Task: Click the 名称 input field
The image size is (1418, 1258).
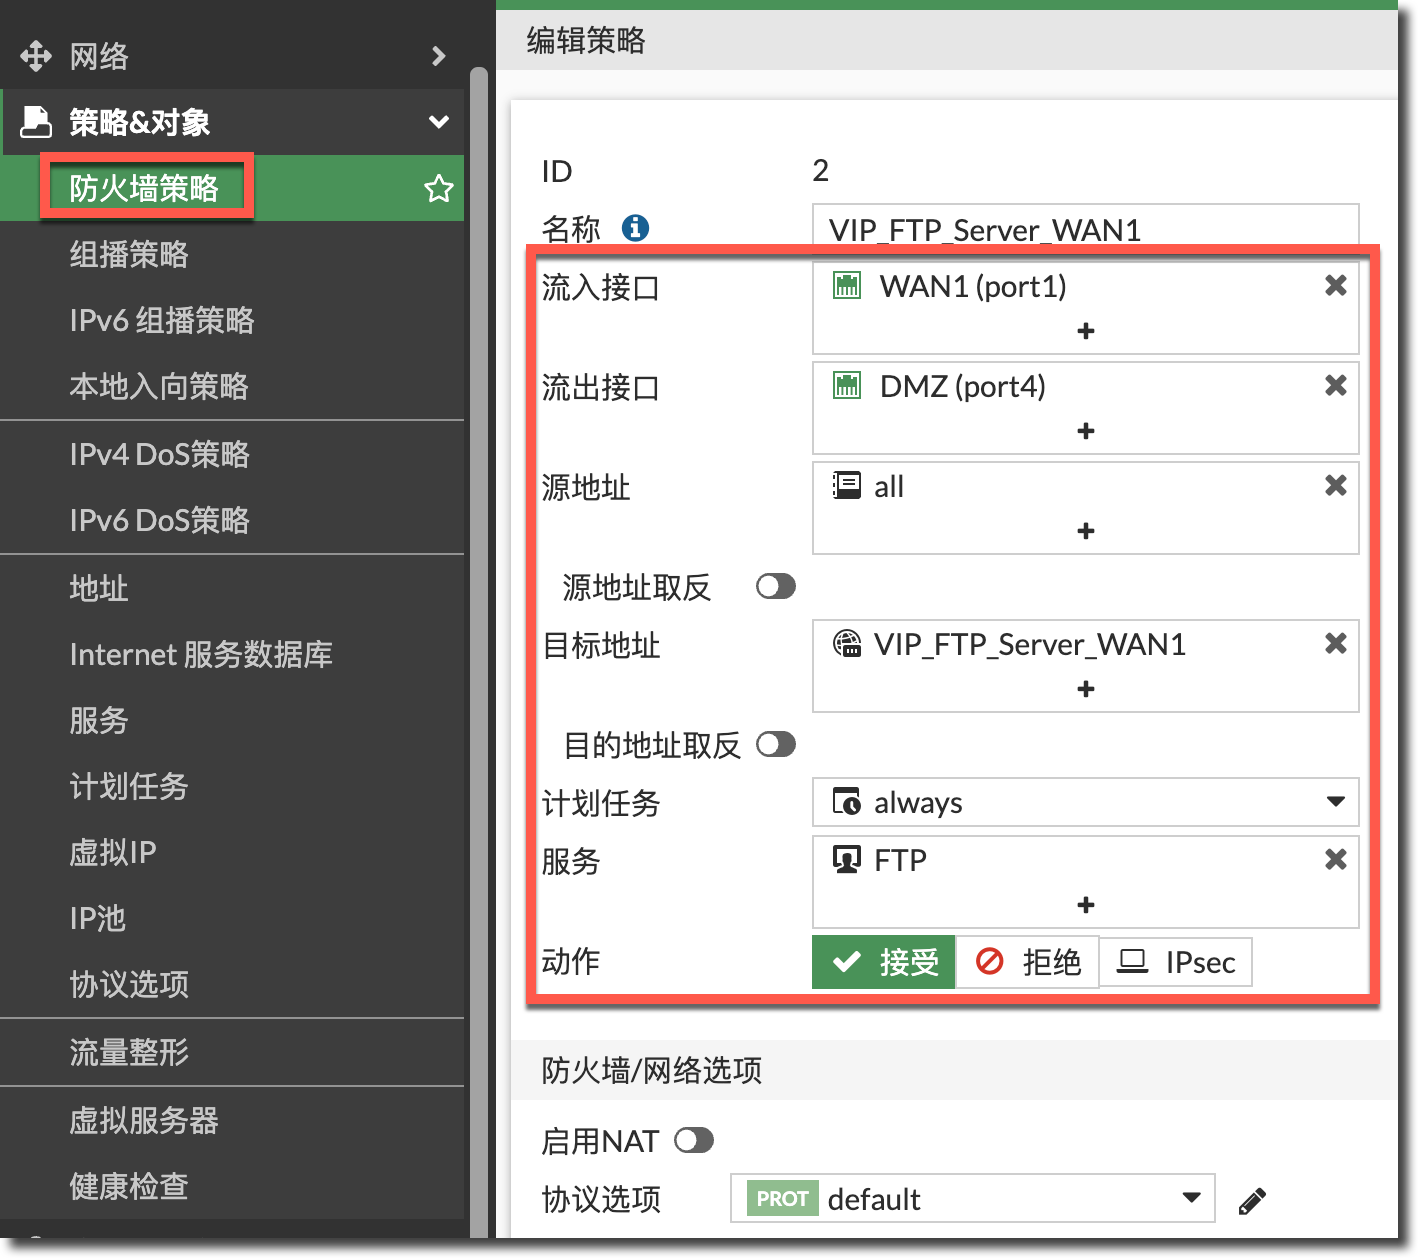Action: tap(1085, 229)
